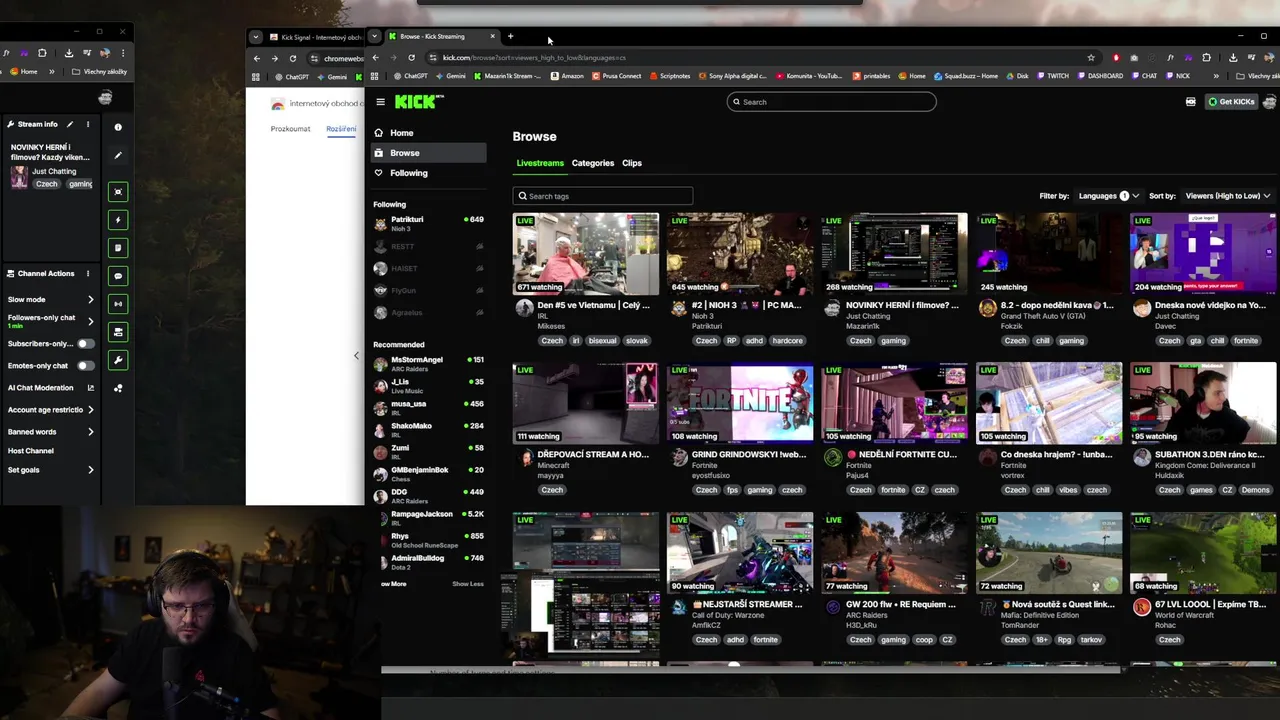This screenshot has width=1280, height=720.
Task: Select the Clips tab
Action: click(632, 163)
